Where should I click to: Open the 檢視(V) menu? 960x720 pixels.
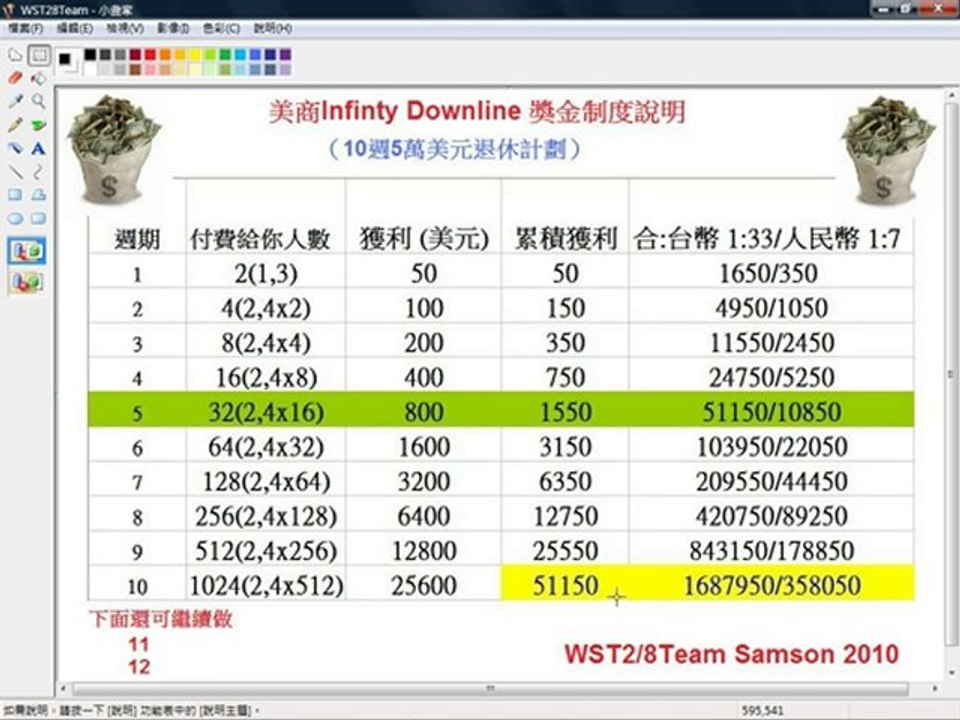coord(125,28)
